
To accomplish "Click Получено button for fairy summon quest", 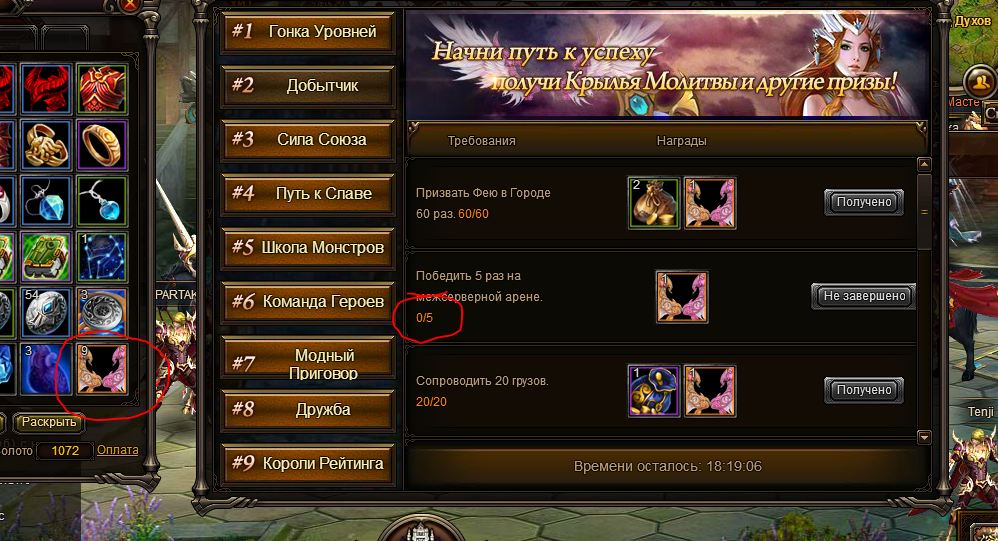I will (864, 202).
